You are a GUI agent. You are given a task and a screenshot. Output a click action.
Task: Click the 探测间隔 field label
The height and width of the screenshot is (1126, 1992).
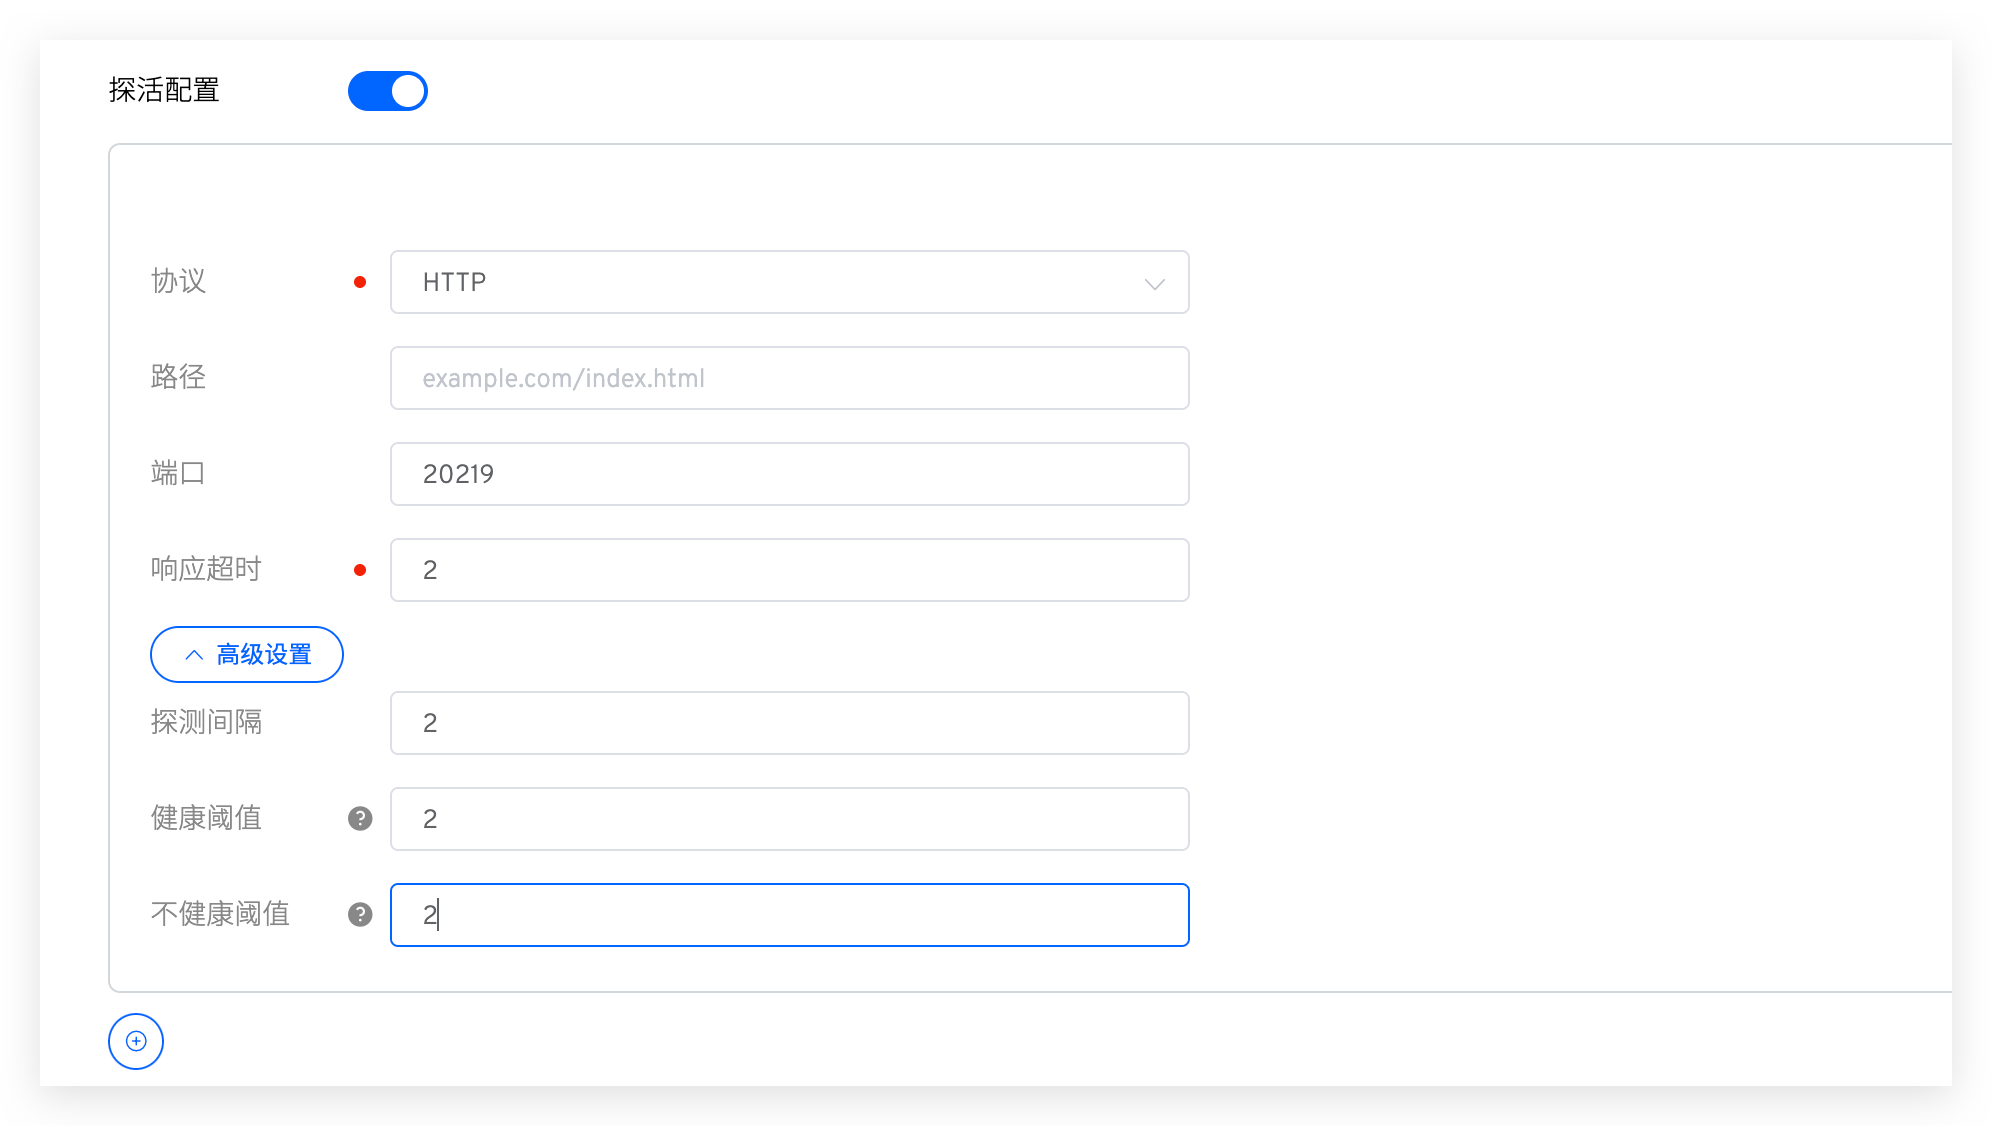click(x=206, y=722)
